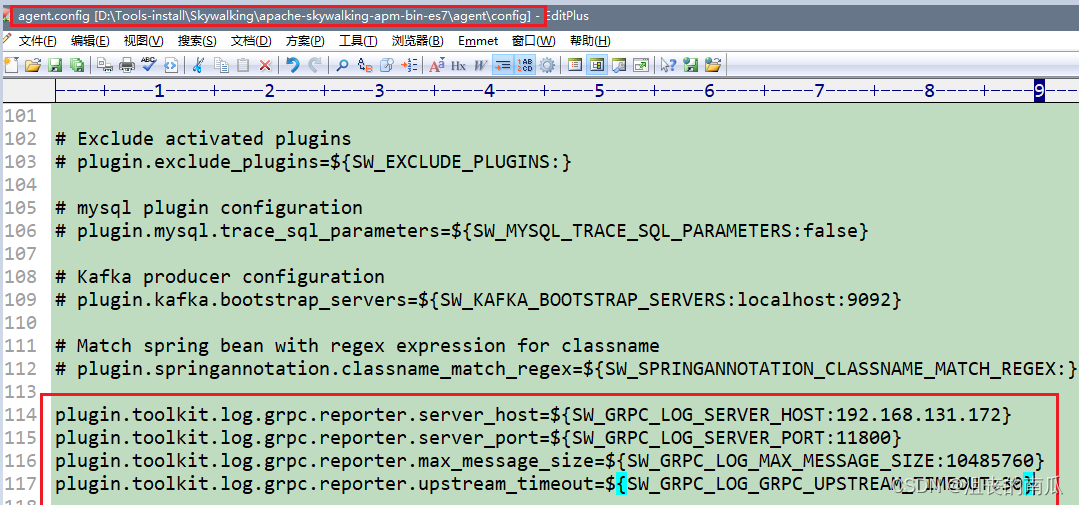
Task: Click the plugin.exclude_plugins line
Action: pos(314,162)
